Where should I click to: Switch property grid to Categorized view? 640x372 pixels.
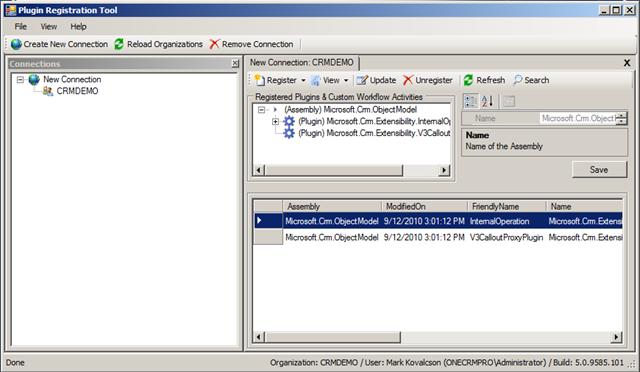pos(471,101)
